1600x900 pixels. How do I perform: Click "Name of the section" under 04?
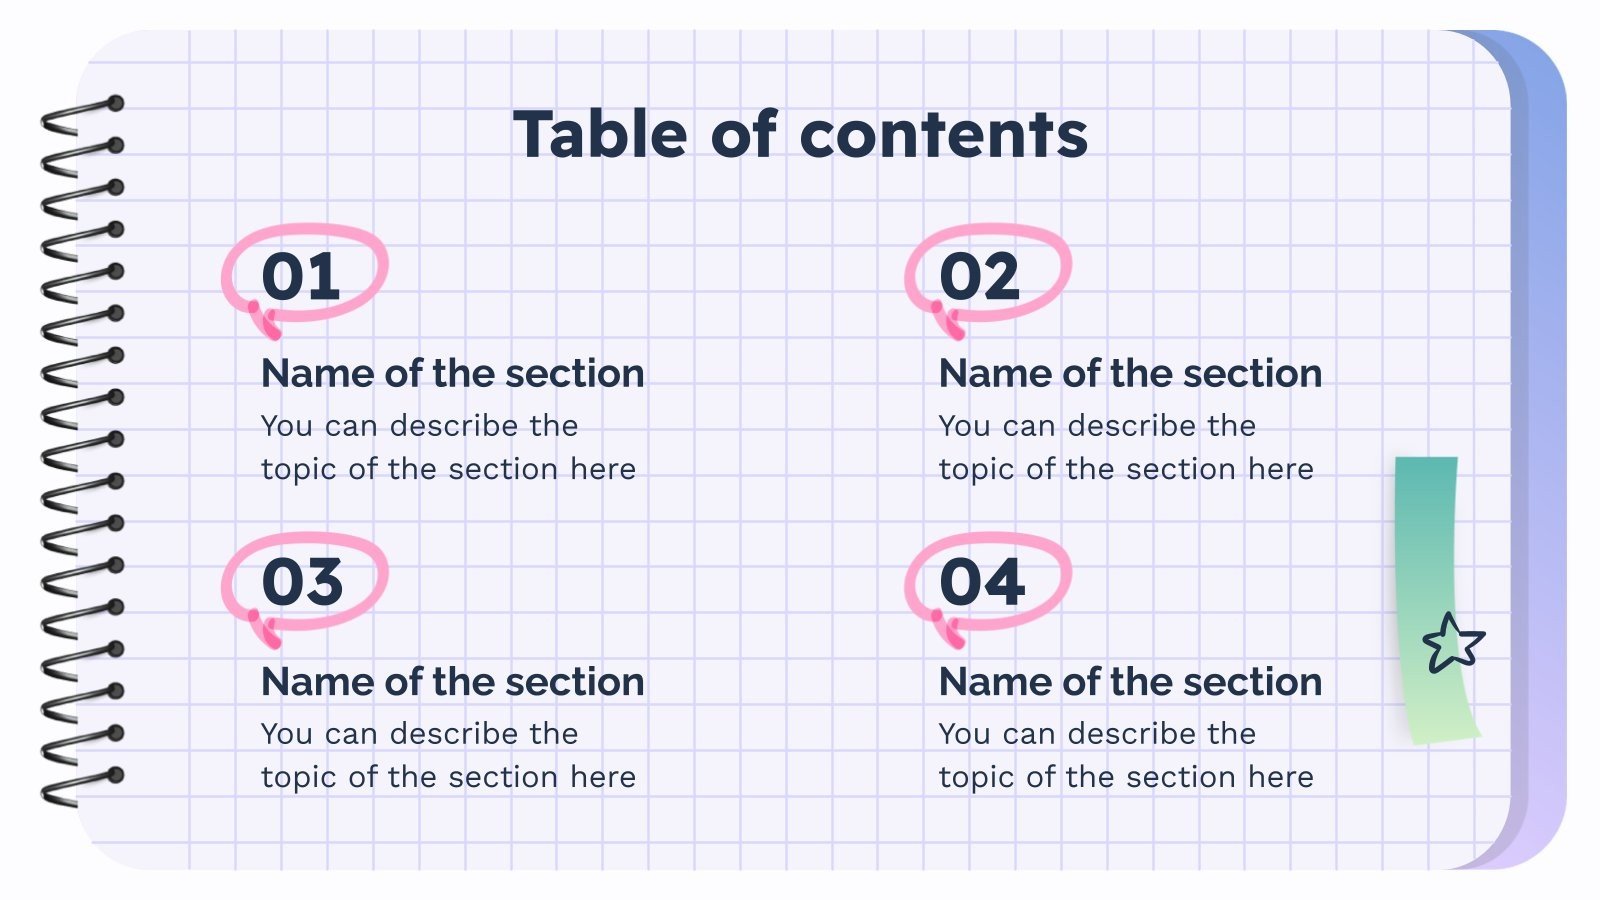pyautogui.click(x=1130, y=681)
